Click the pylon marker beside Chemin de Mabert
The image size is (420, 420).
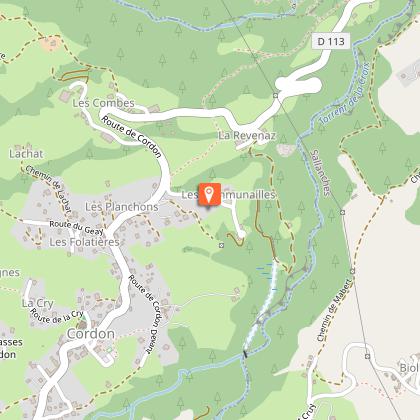point(352,271)
